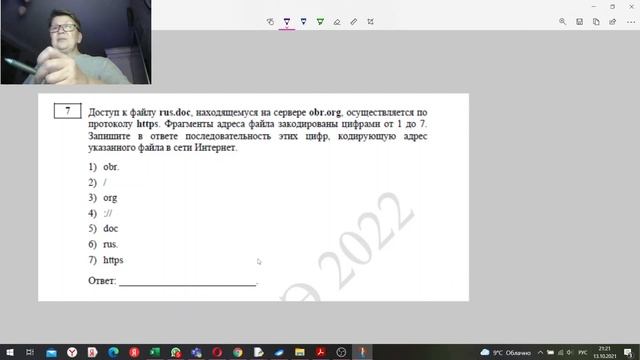Click the task number 7 box
The image size is (640, 360).
[x=68, y=111]
